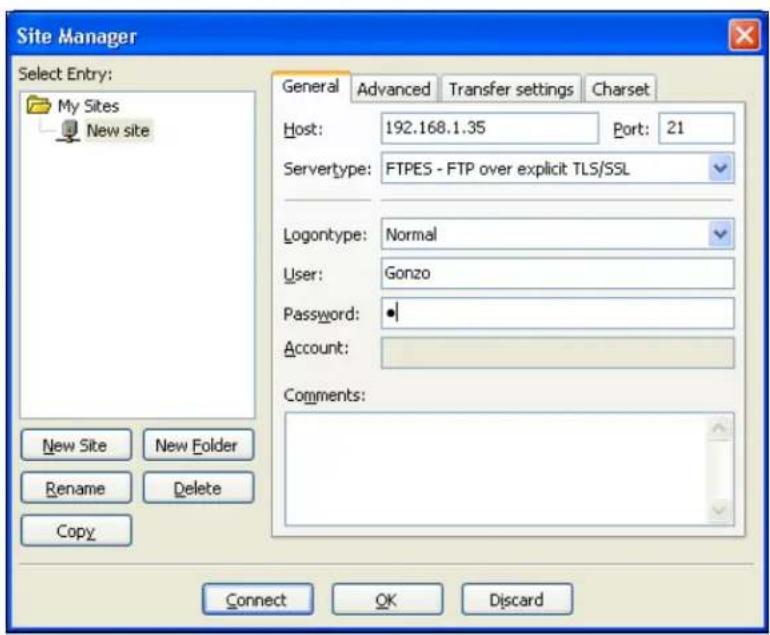Open the Advanced tab
This screenshot has width=770, height=635.
[394, 89]
